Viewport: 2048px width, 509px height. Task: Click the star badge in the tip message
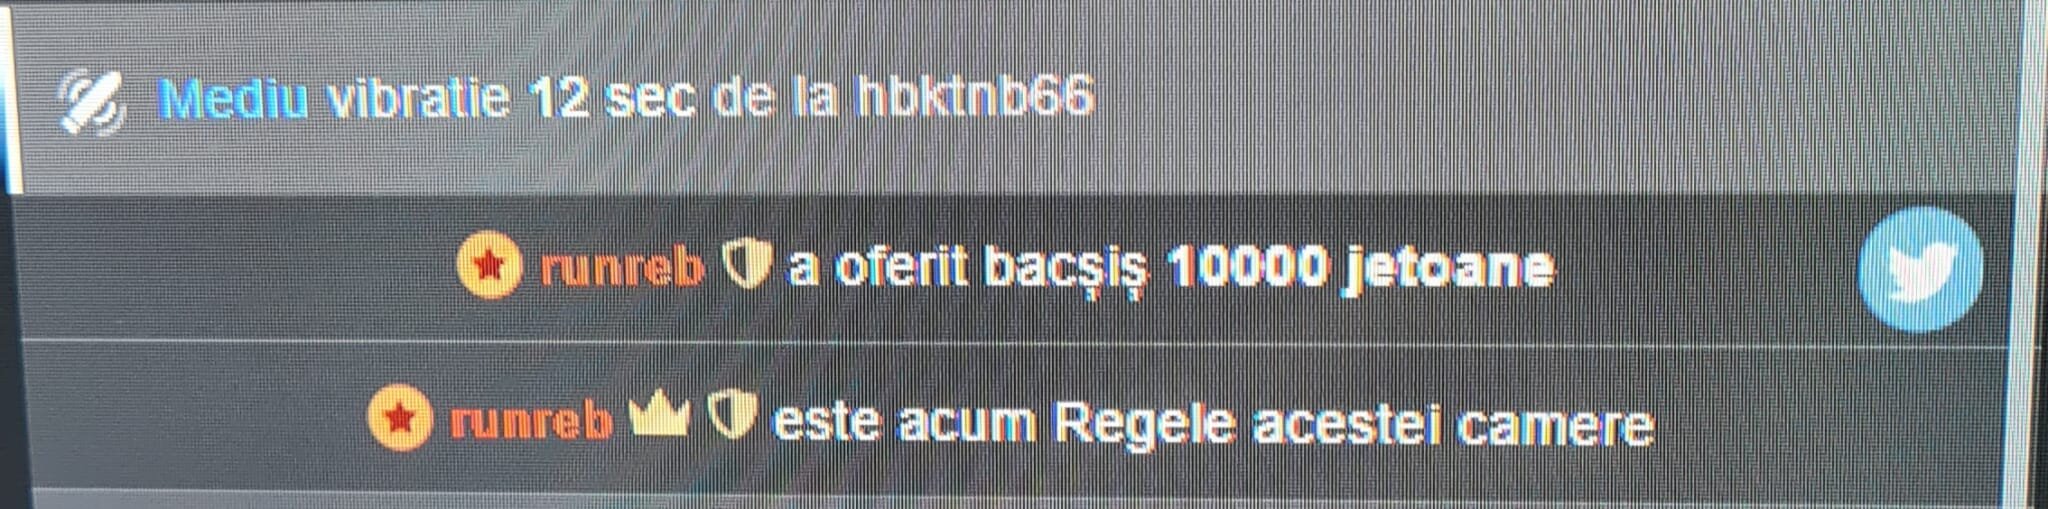(x=489, y=266)
